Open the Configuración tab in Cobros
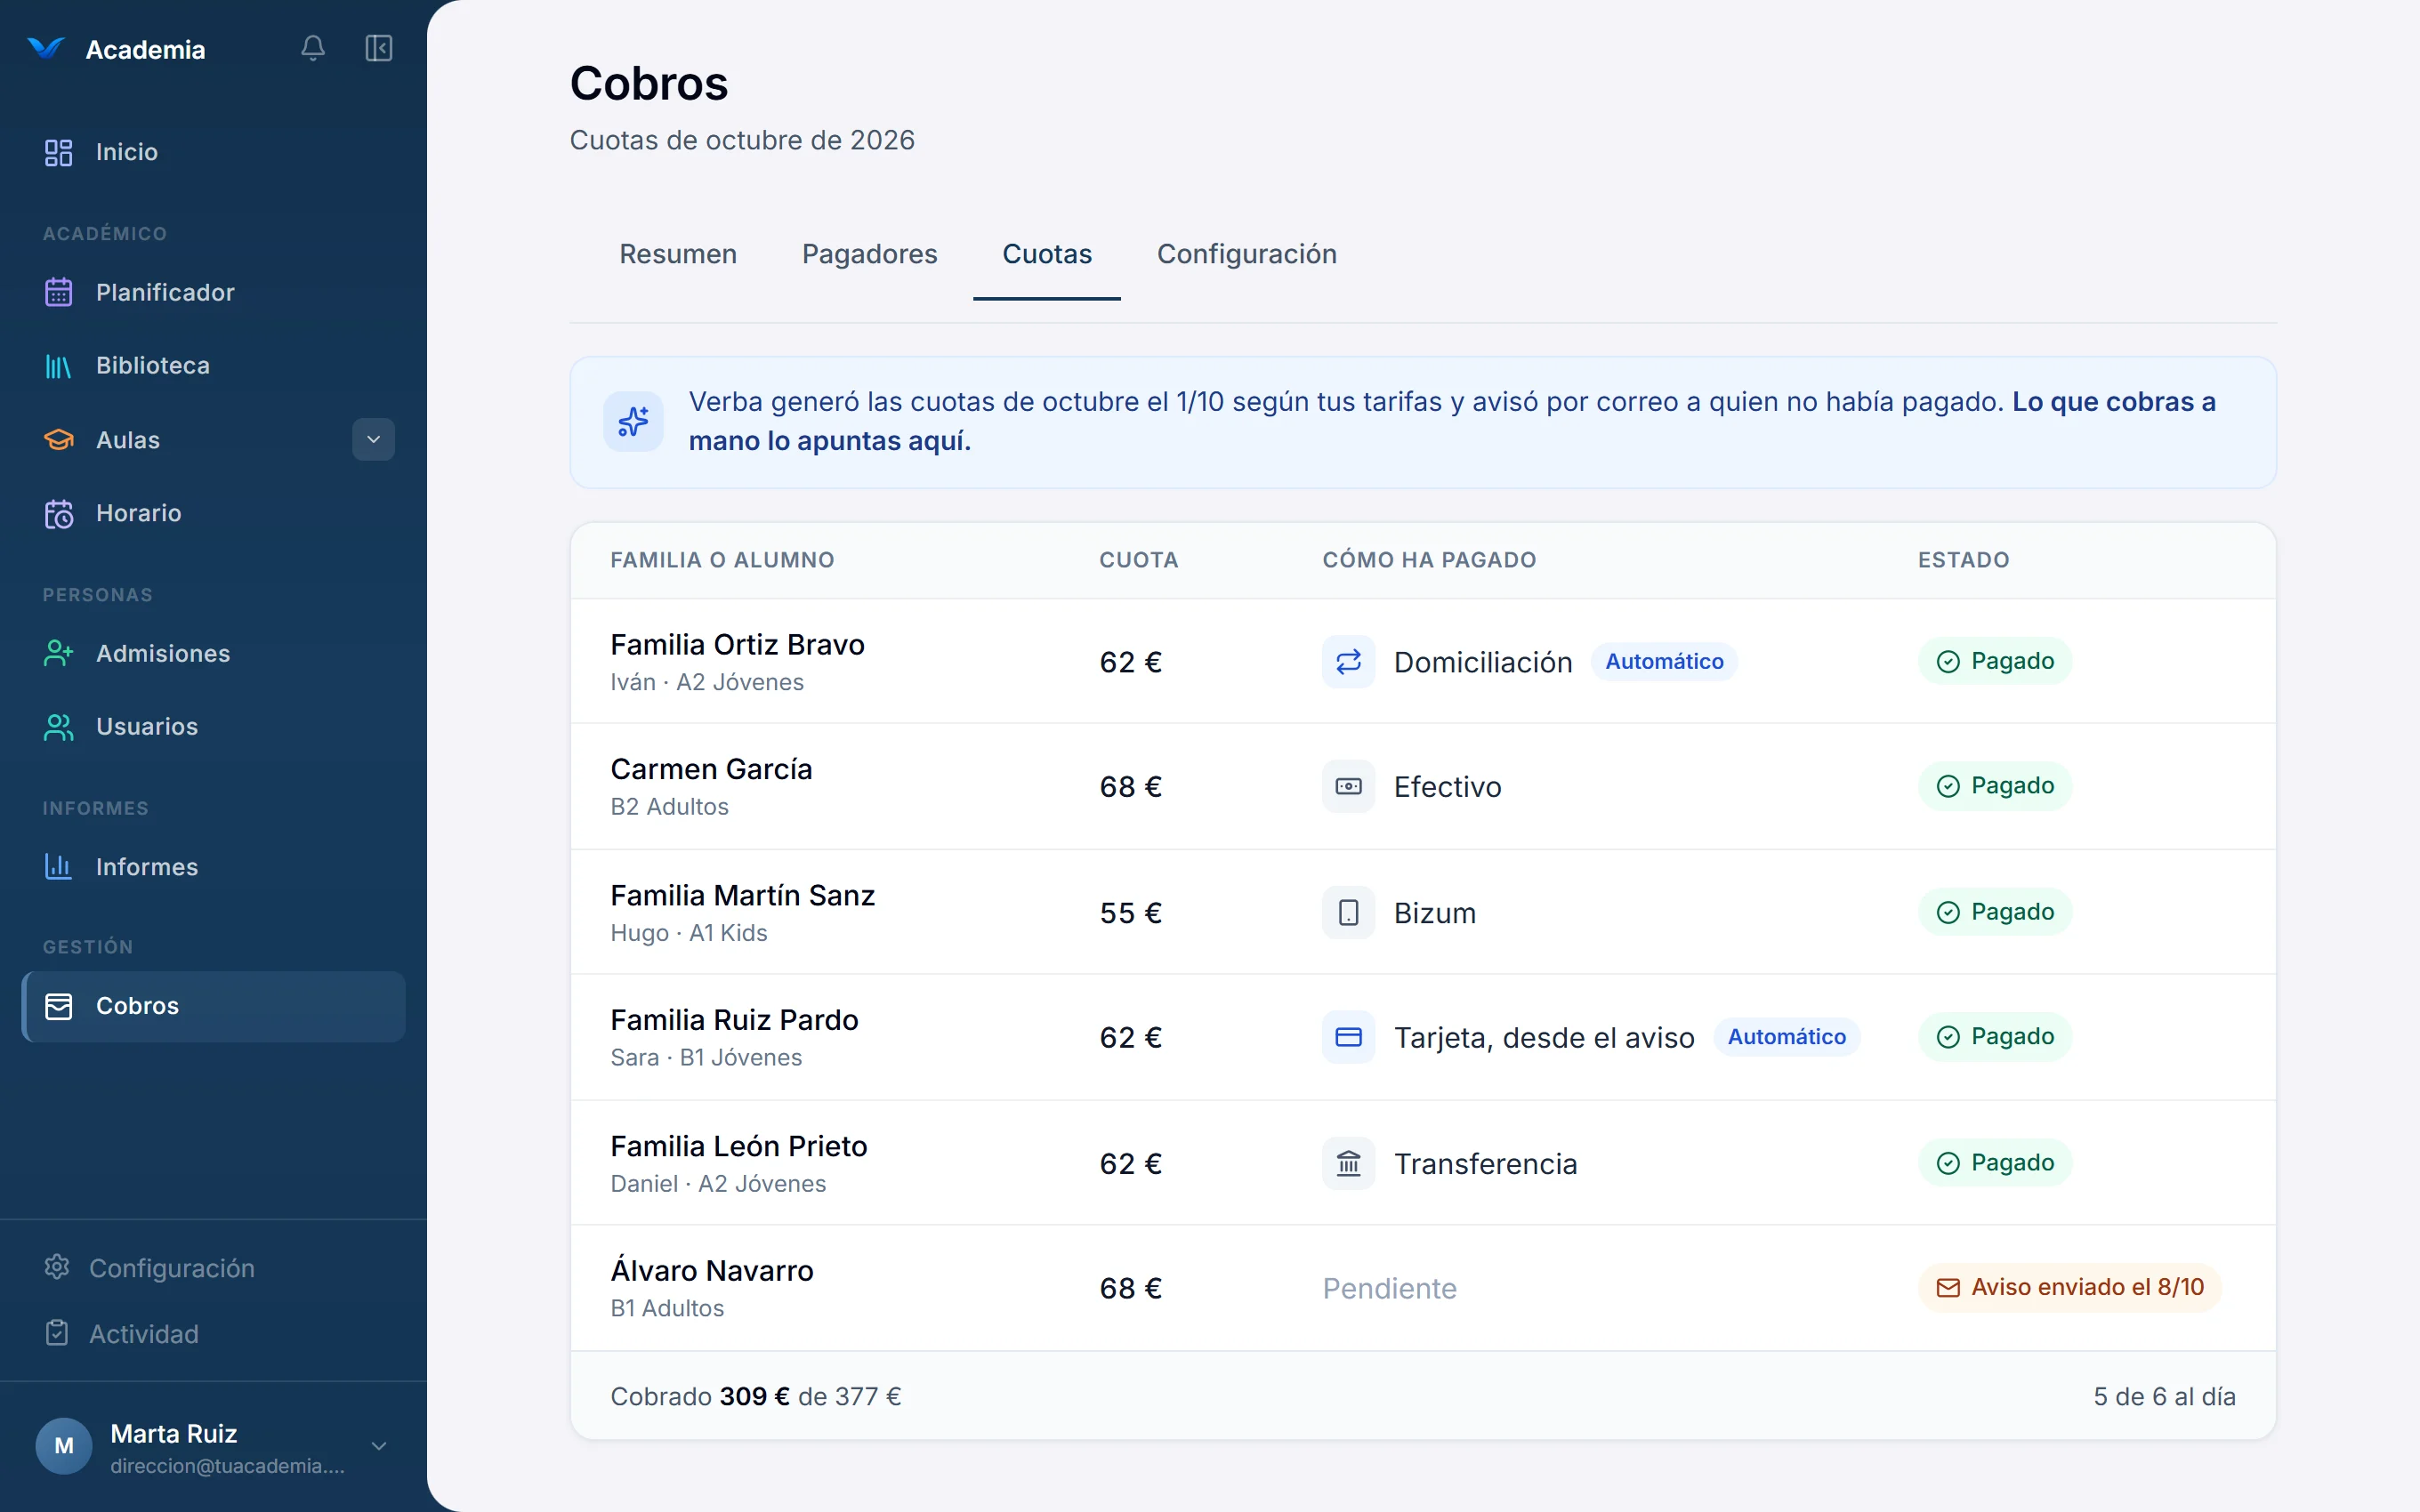Screen dimensions: 2420x1512 [x=1246, y=254]
